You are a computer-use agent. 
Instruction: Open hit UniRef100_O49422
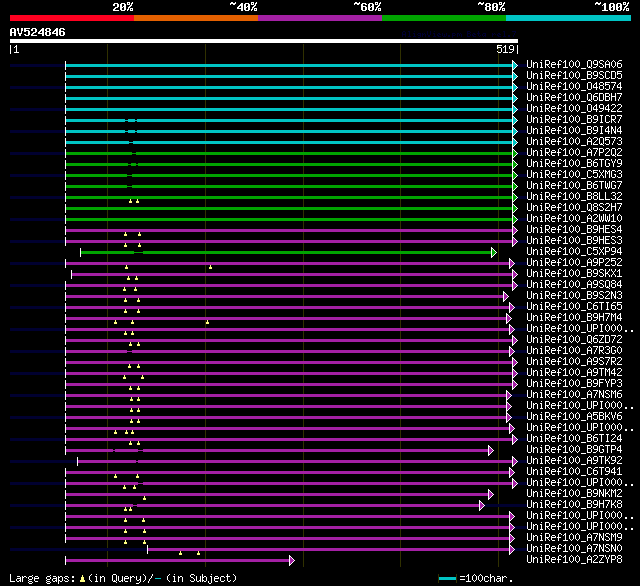[574, 109]
